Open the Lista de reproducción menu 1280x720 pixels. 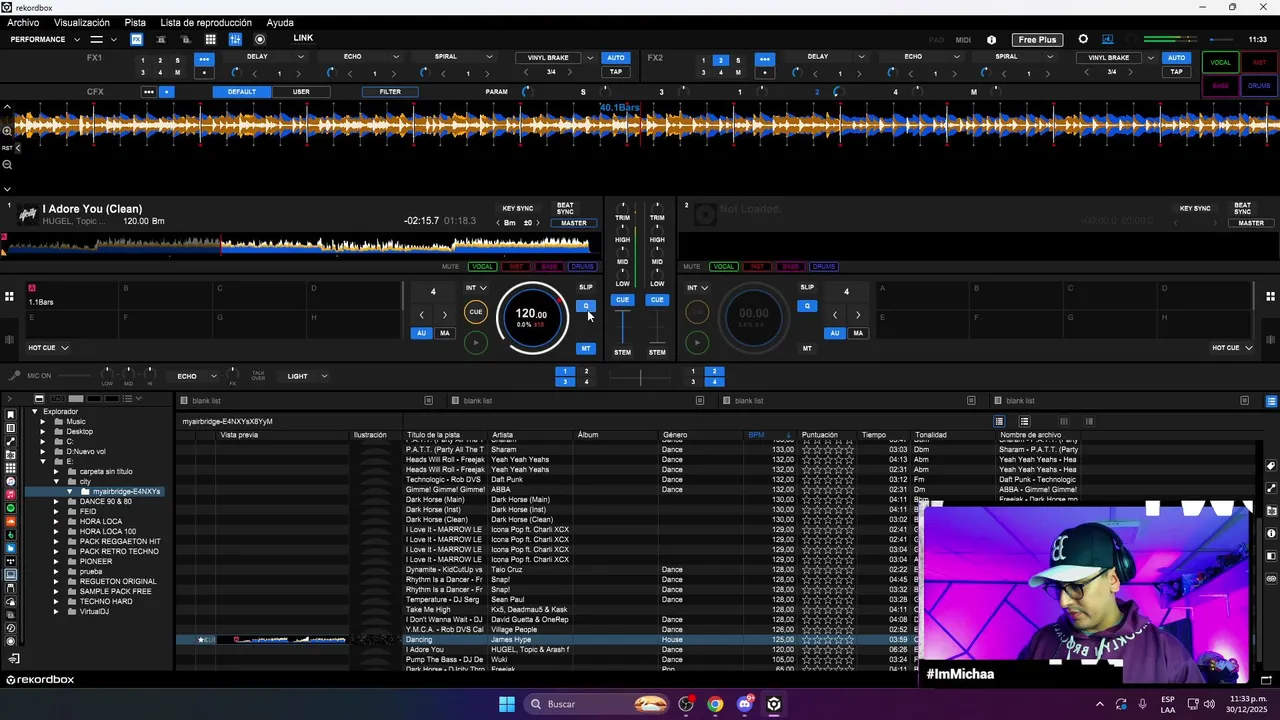click(x=206, y=22)
